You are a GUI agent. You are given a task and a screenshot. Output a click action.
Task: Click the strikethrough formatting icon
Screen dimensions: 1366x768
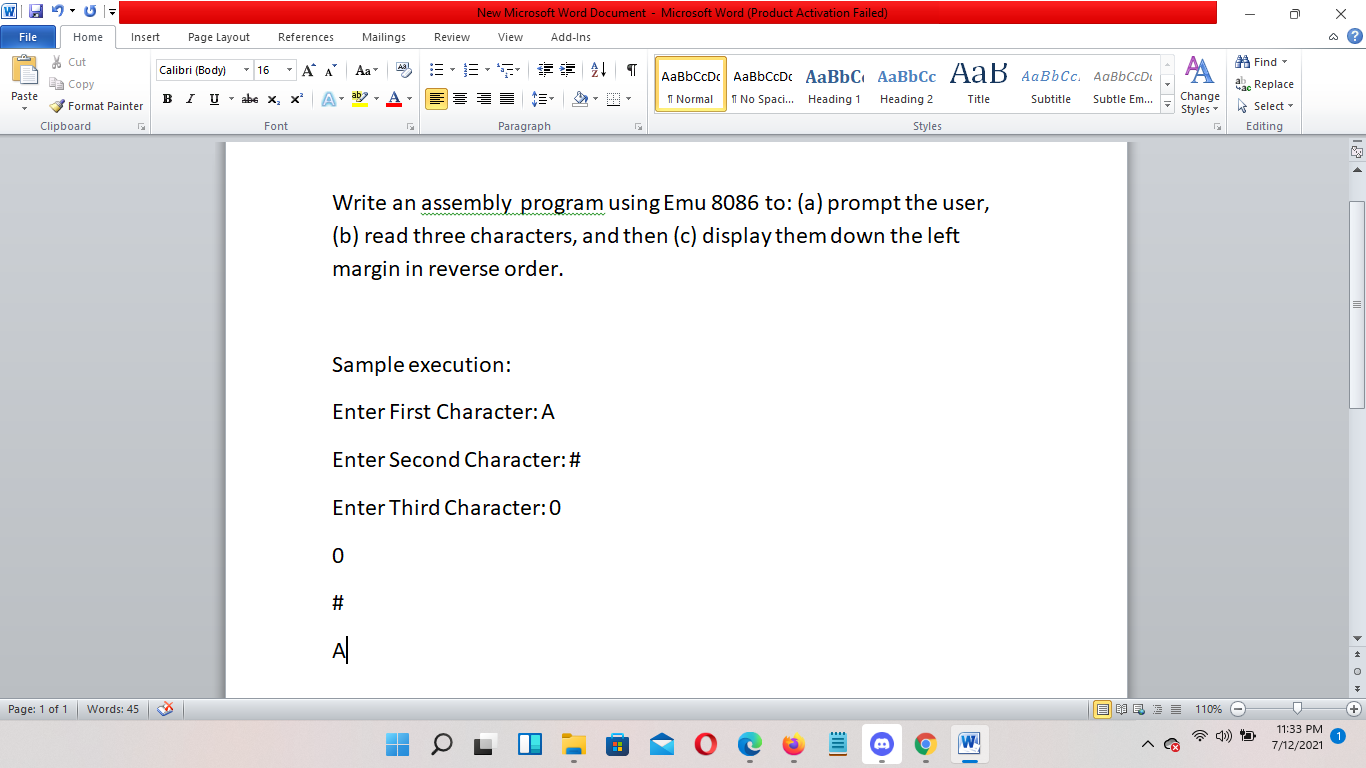[x=249, y=99]
